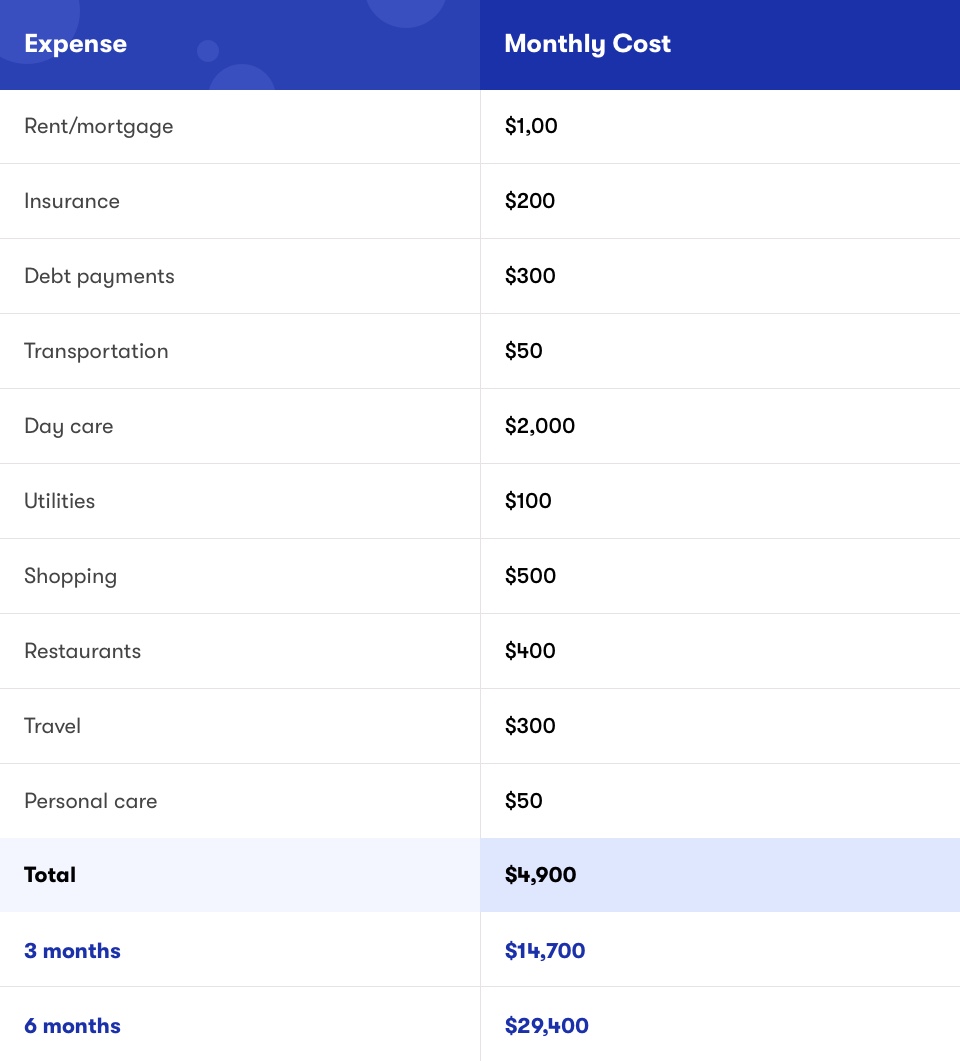960x1061 pixels.
Task: Click the Shopping expense label
Action: pyautogui.click(x=70, y=577)
